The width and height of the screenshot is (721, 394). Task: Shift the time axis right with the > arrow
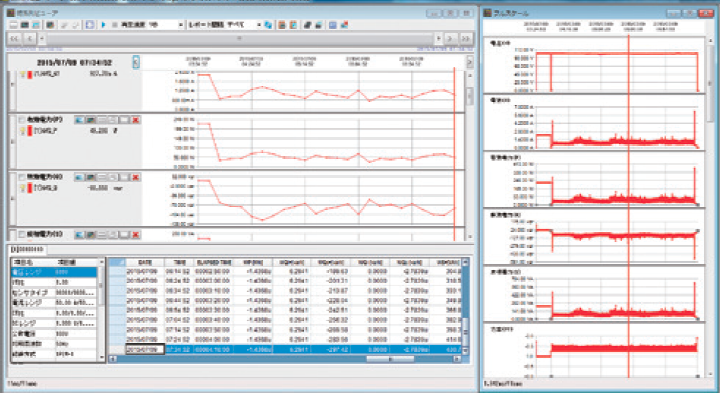coord(469,62)
